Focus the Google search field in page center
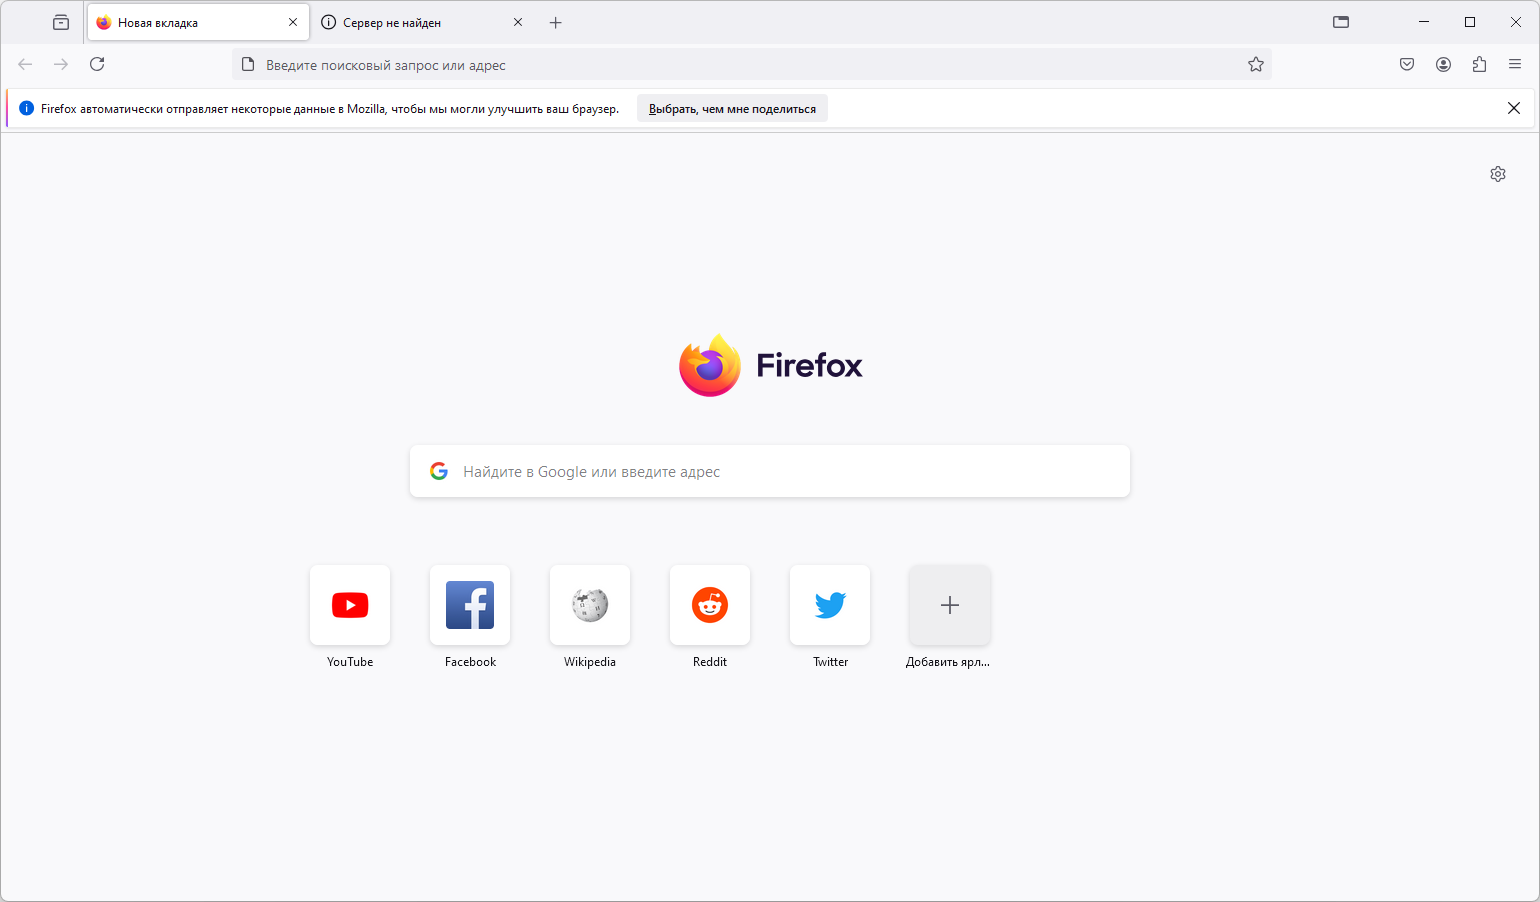Viewport: 1540px width, 902px height. pos(770,471)
